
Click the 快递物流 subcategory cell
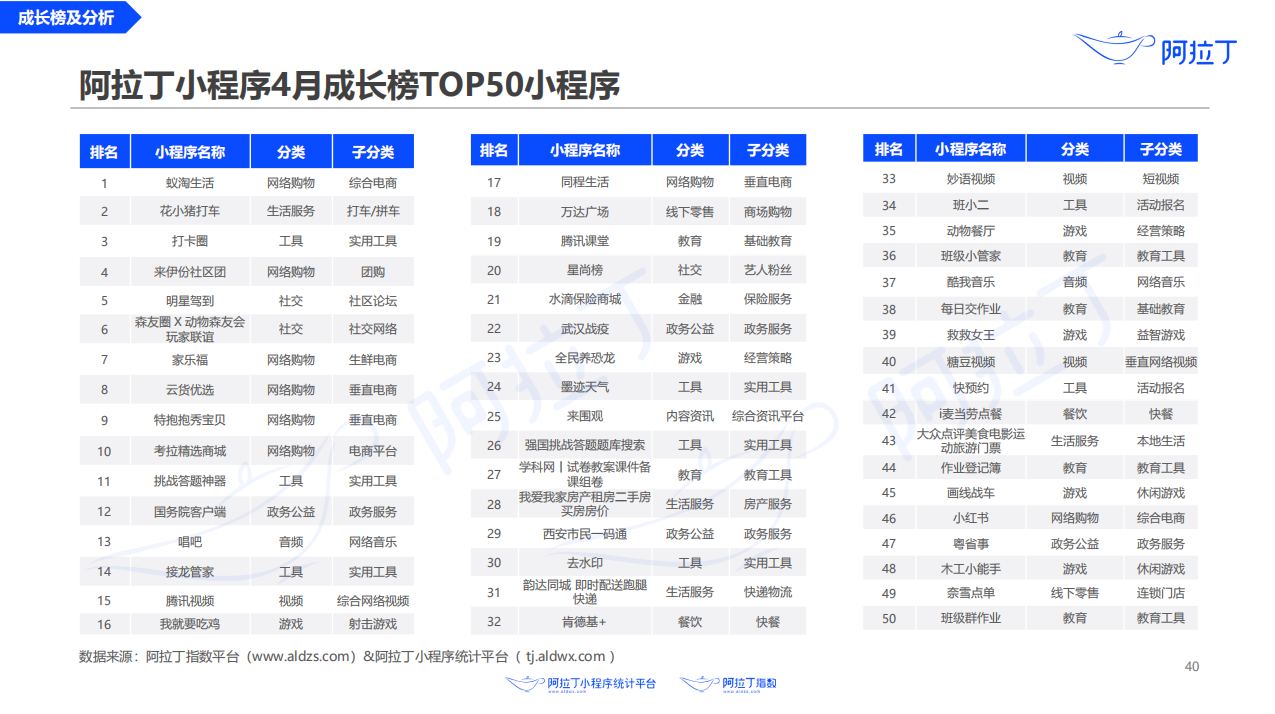pyautogui.click(x=768, y=592)
